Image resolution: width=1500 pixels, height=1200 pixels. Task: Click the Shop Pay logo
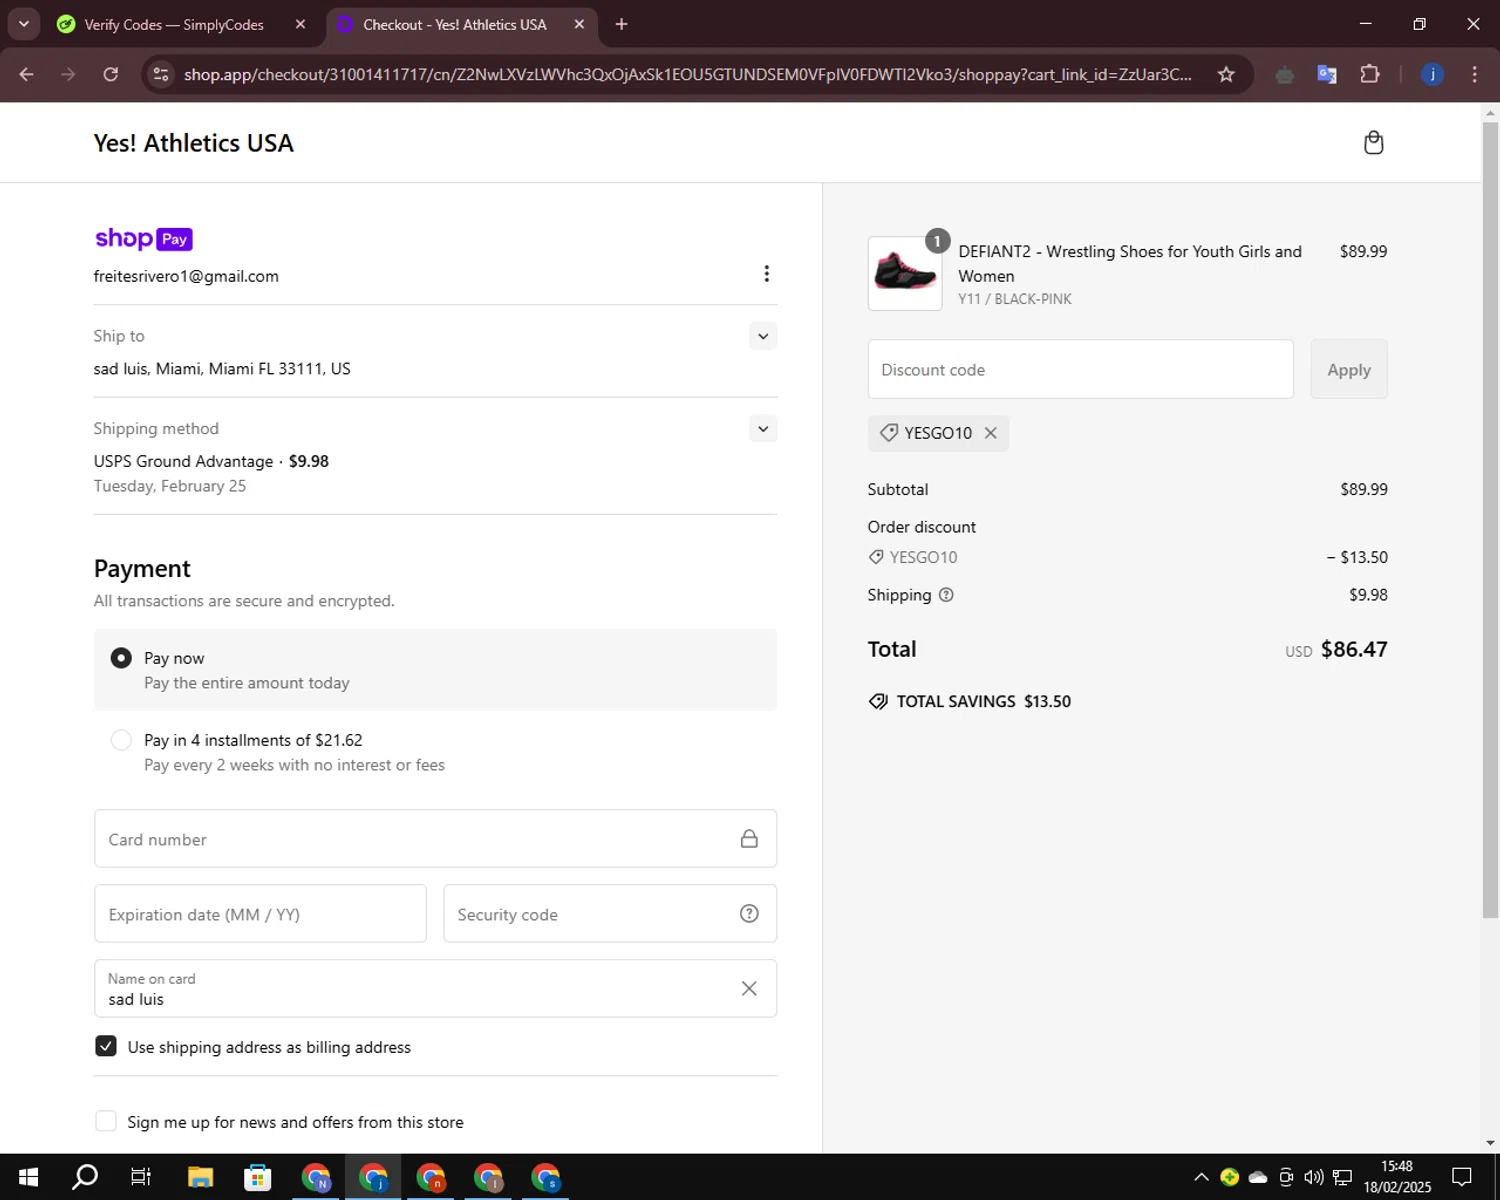[x=143, y=239]
